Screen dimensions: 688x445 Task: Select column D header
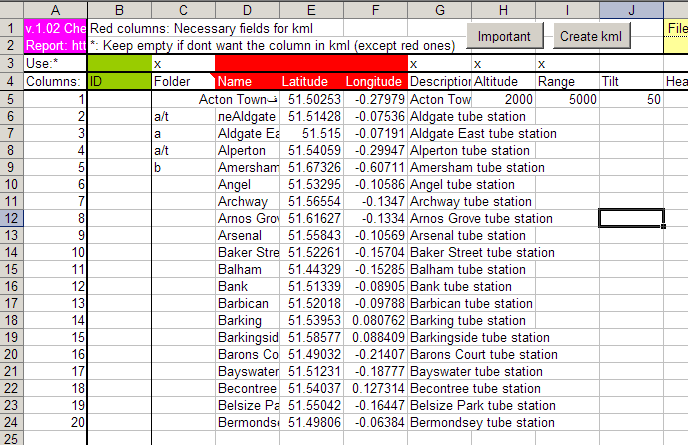(247, 10)
